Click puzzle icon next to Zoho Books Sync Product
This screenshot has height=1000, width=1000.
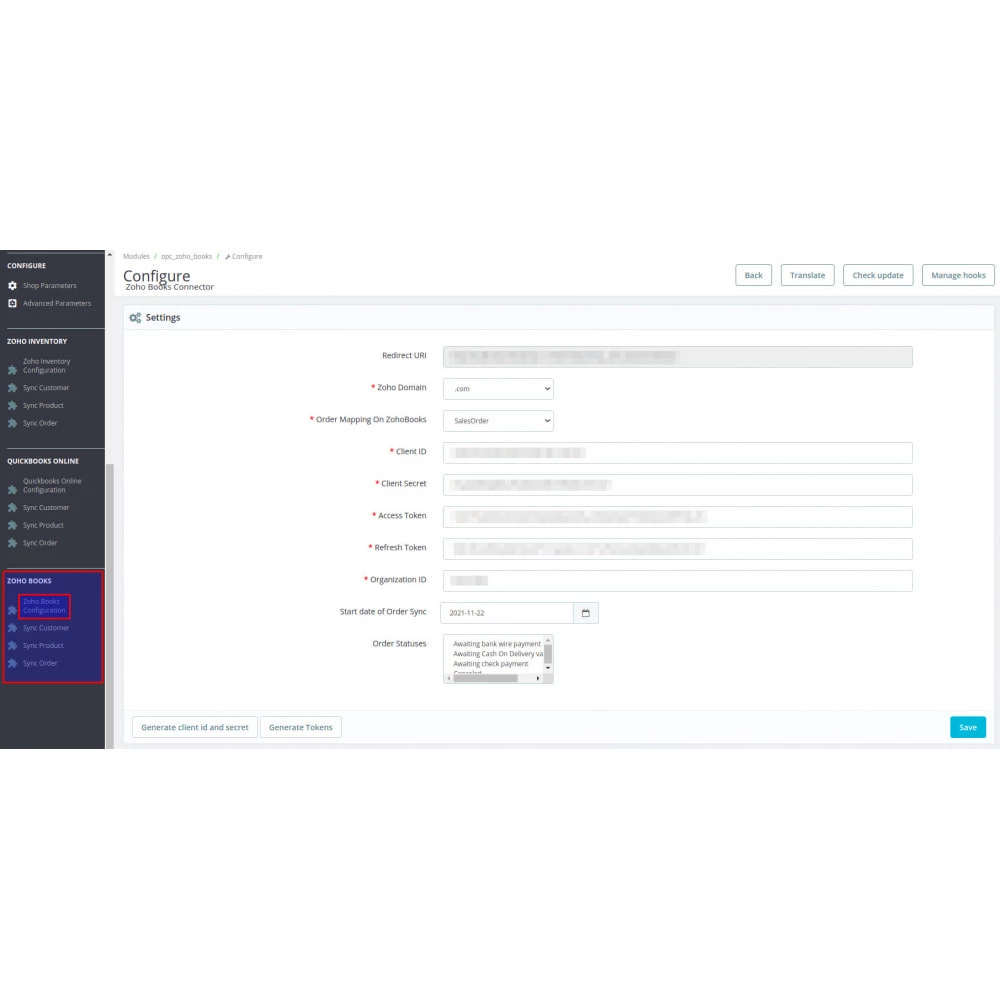click(x=12, y=645)
